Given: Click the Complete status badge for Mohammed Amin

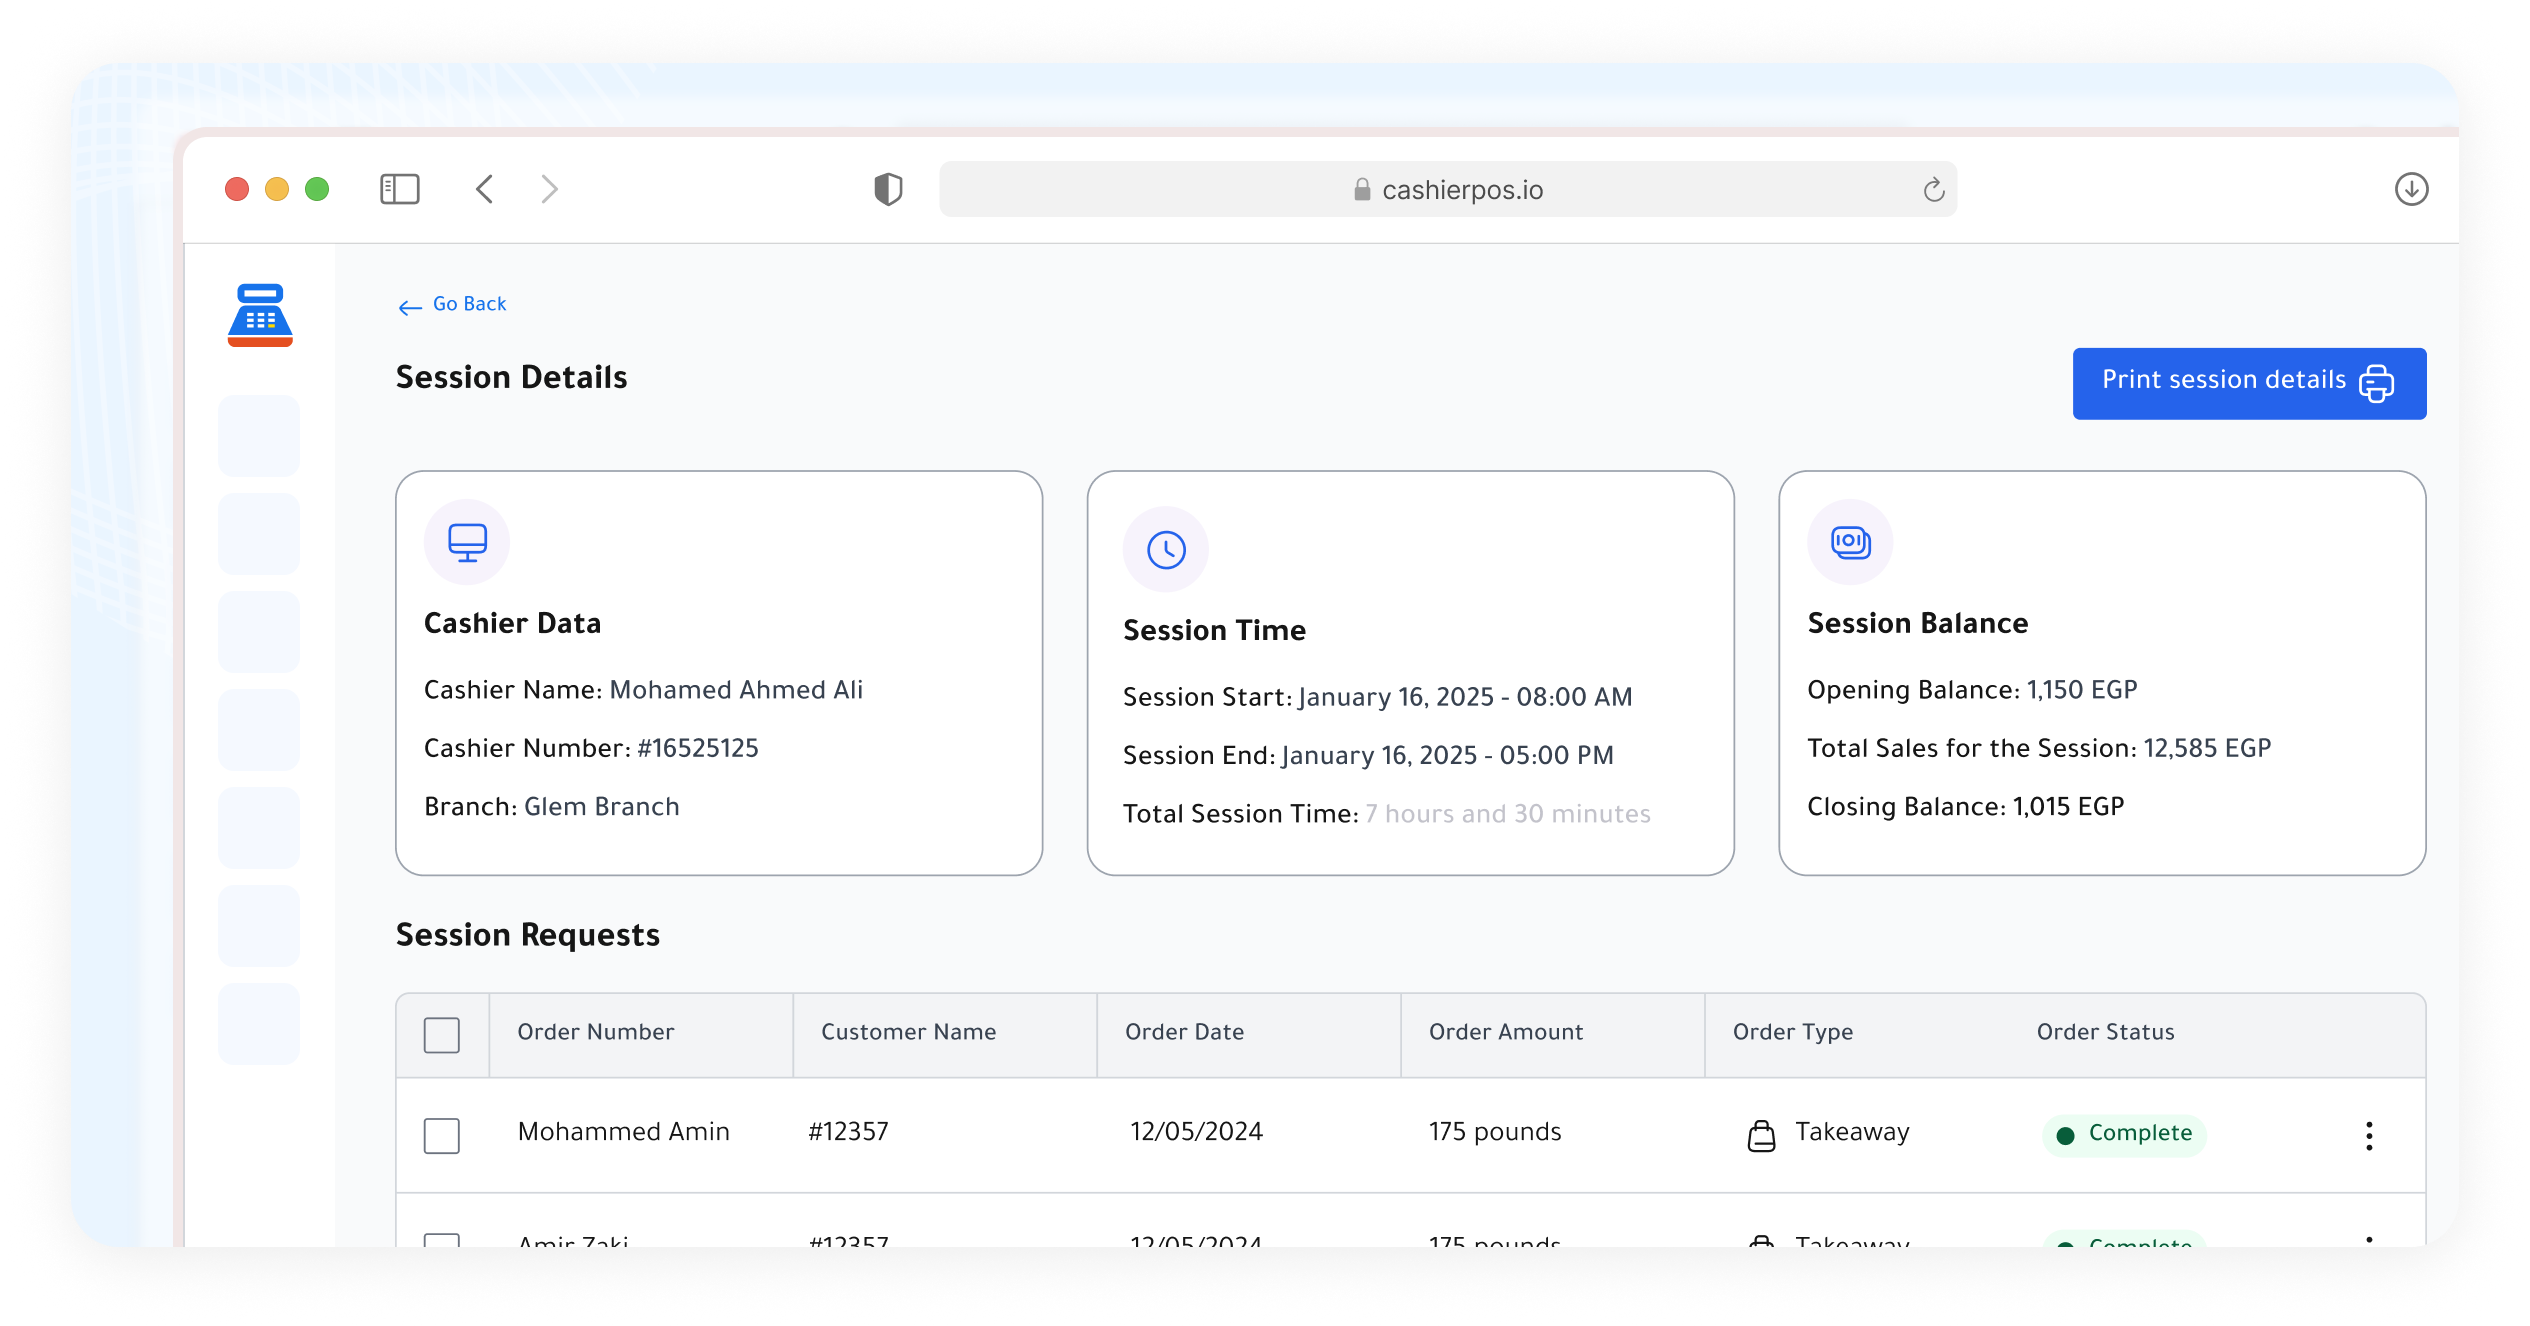Looking at the screenshot, I should [2124, 1134].
